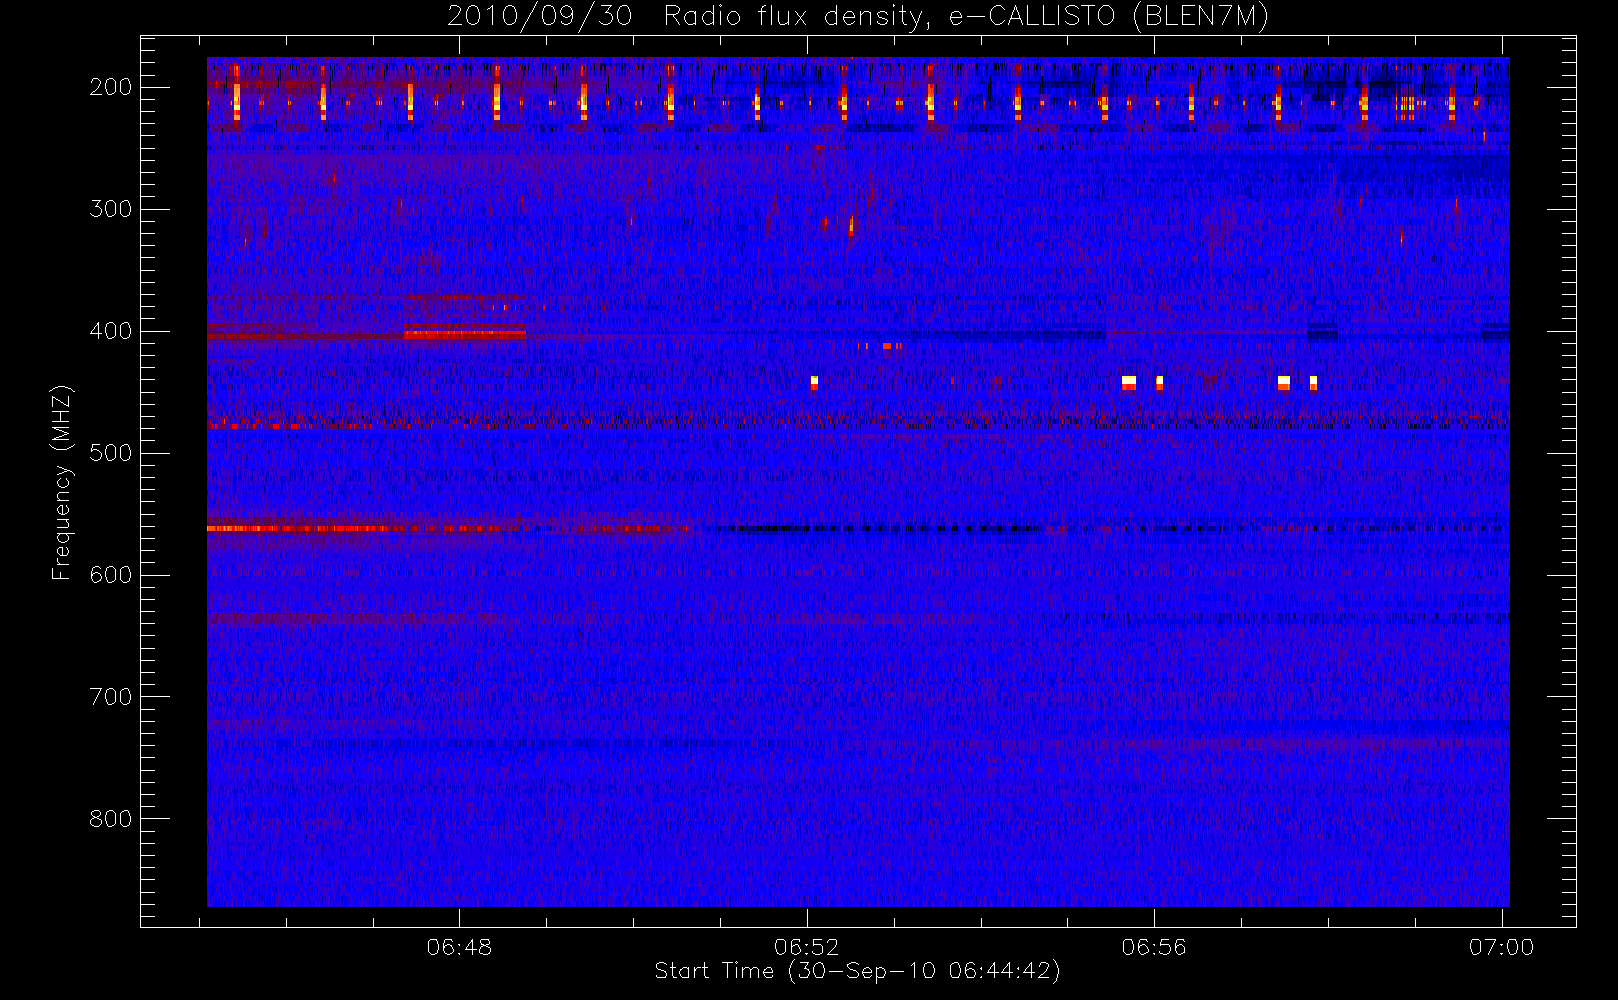Viewport: 1618px width, 1000px height.
Task: Click the 300 frequency tick label
Action: tap(111, 209)
